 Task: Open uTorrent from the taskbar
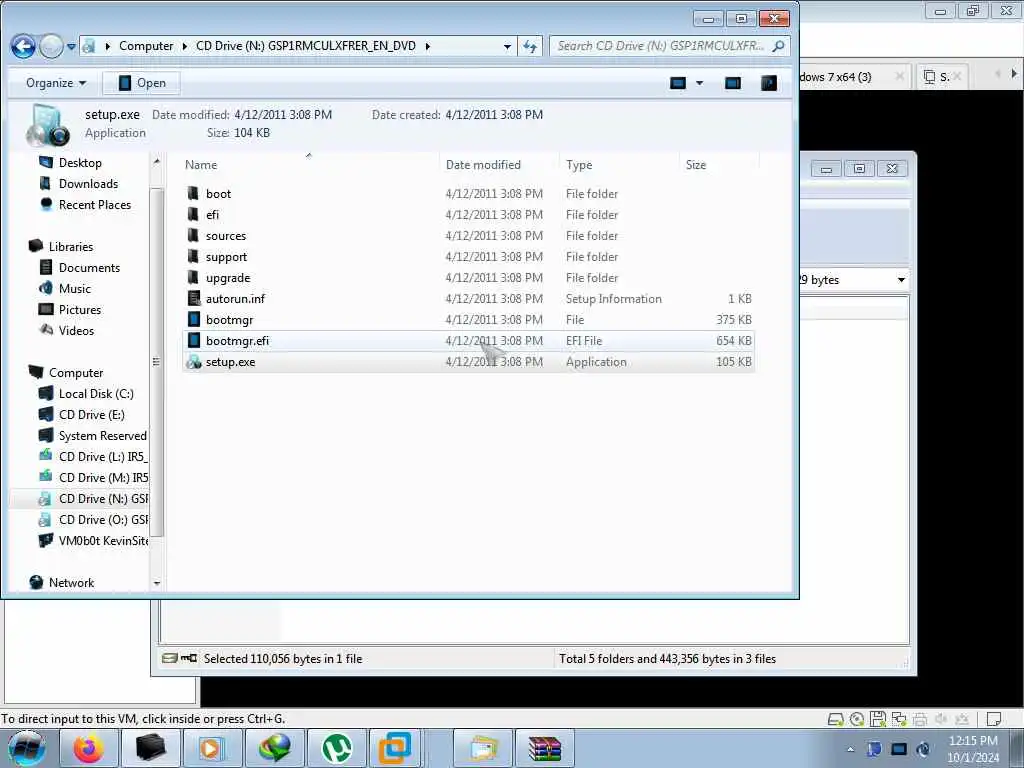point(336,748)
